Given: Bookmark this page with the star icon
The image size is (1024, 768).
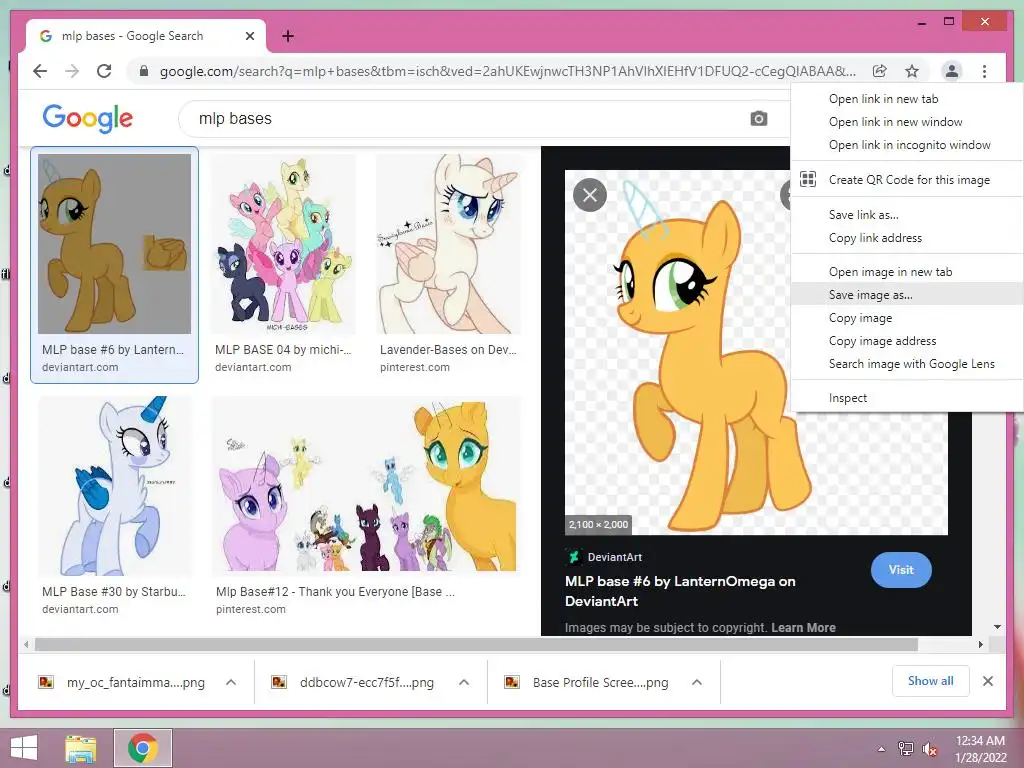Looking at the screenshot, I should click(912, 71).
